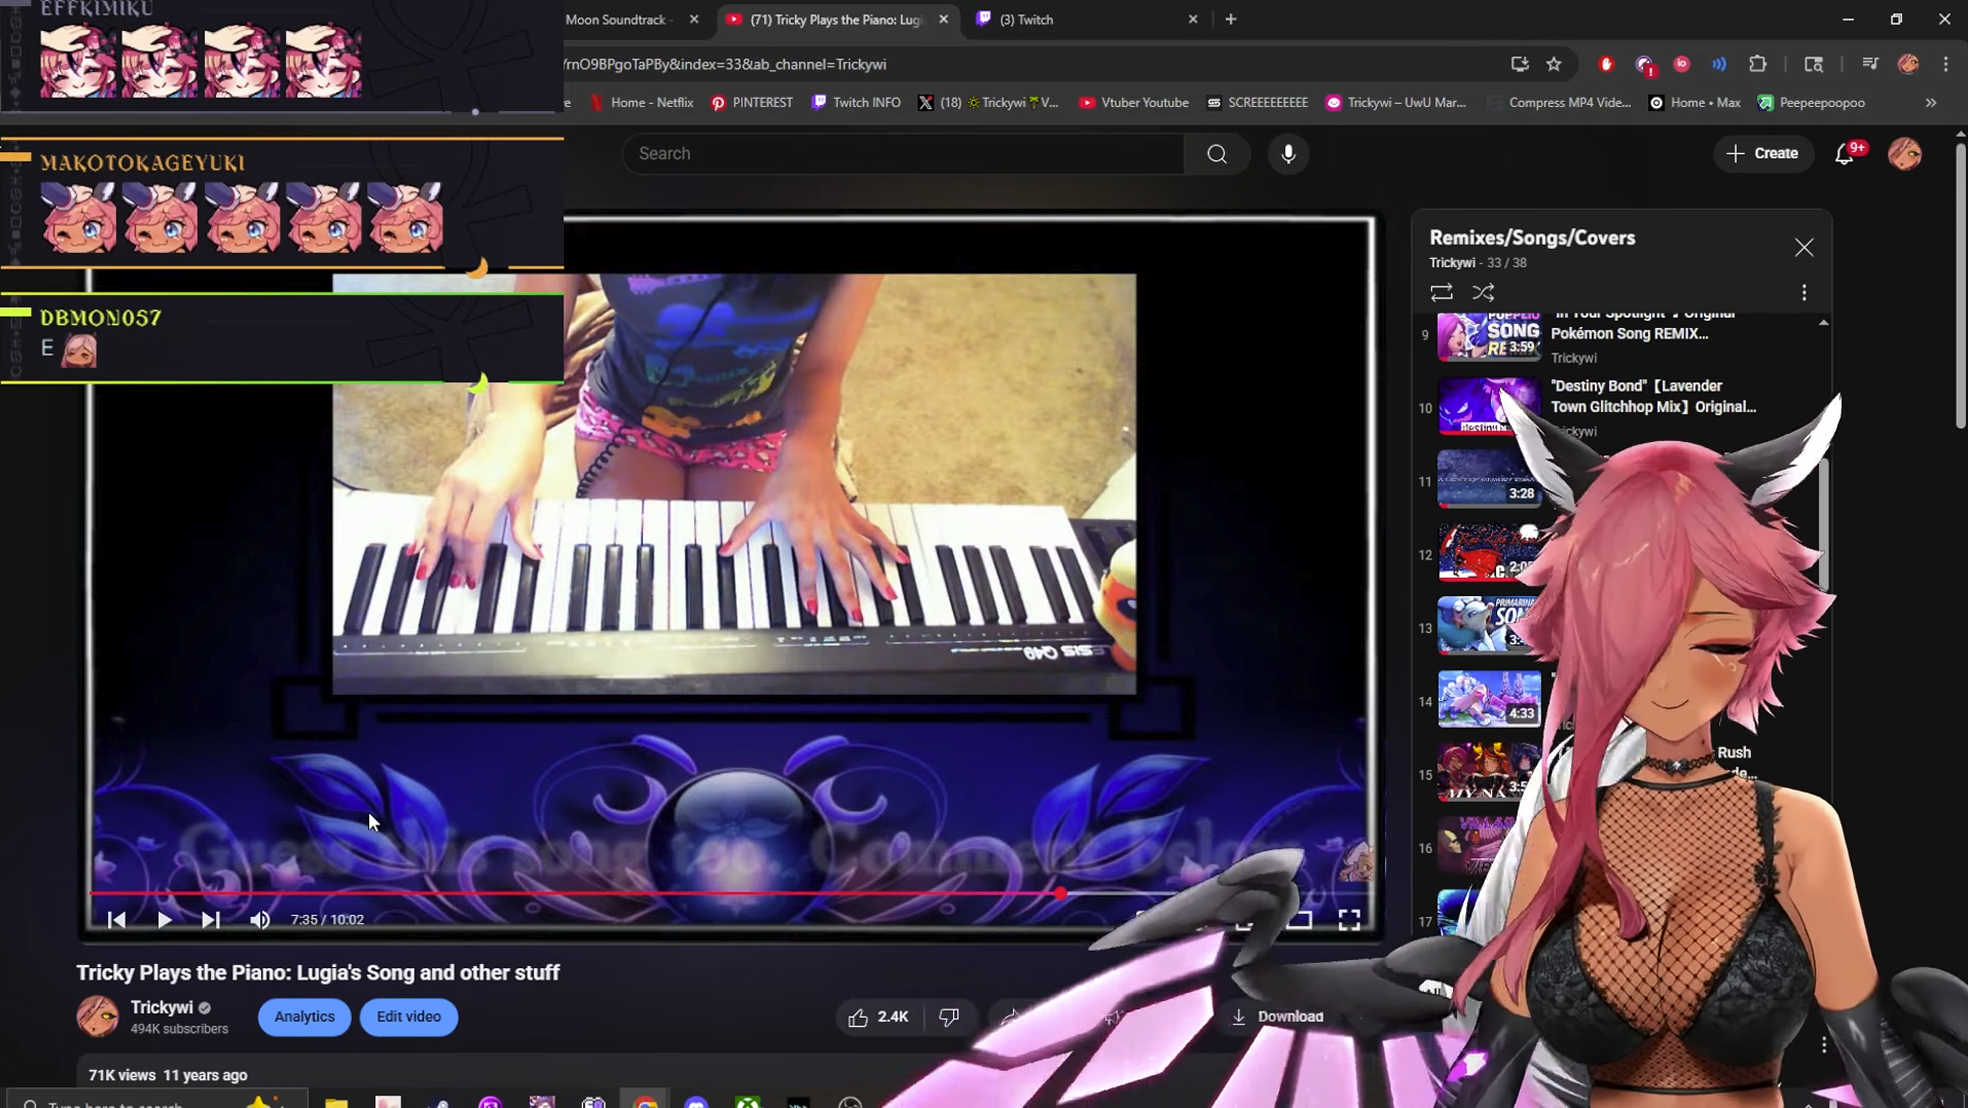
Task: Select the video title text
Action: click(x=318, y=973)
